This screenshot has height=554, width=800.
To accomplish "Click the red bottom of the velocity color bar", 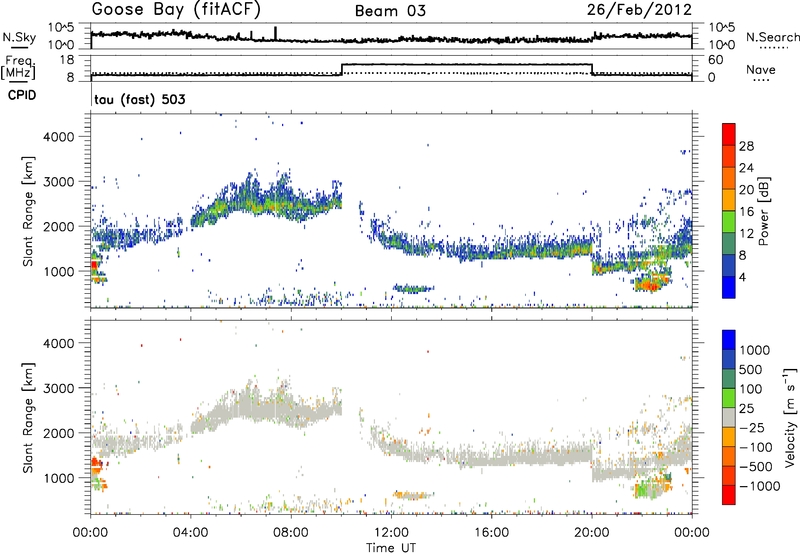I will click(x=729, y=494).
